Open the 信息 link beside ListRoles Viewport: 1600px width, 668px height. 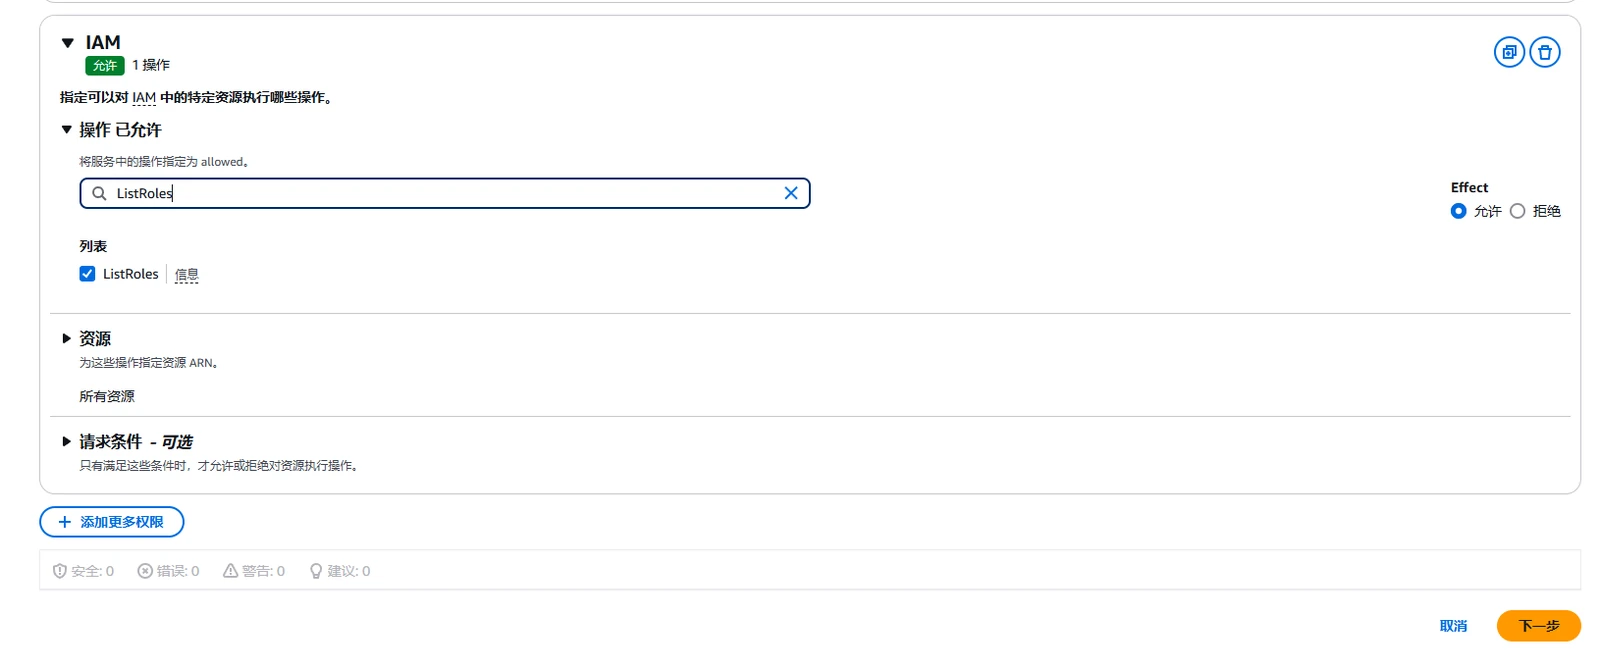click(x=187, y=274)
